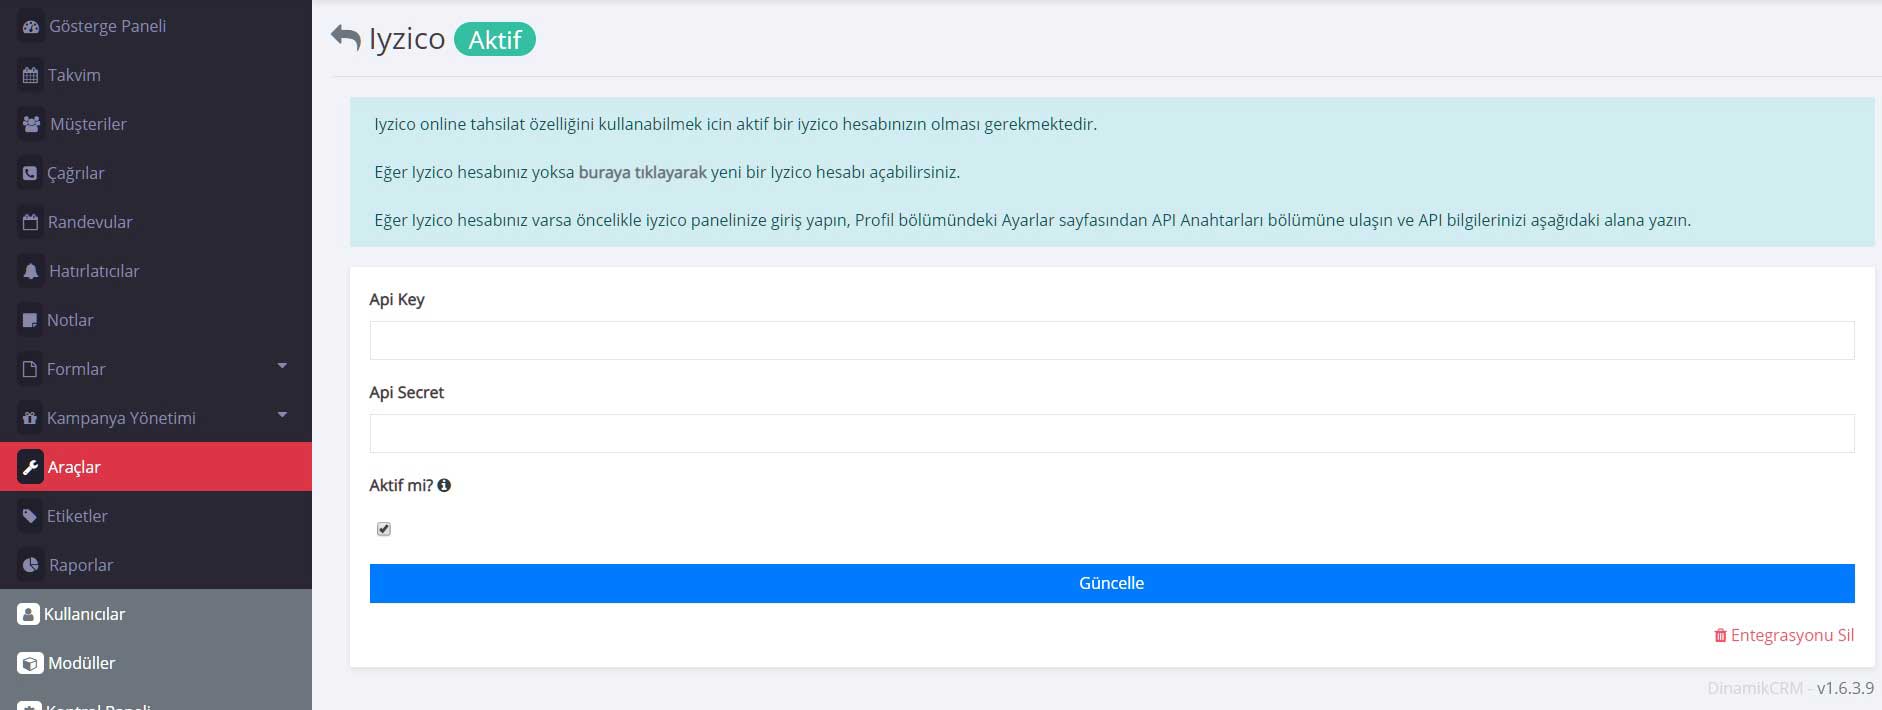
Task: Click the trash icon beside Entegrasyonu Sil
Action: (1720, 635)
